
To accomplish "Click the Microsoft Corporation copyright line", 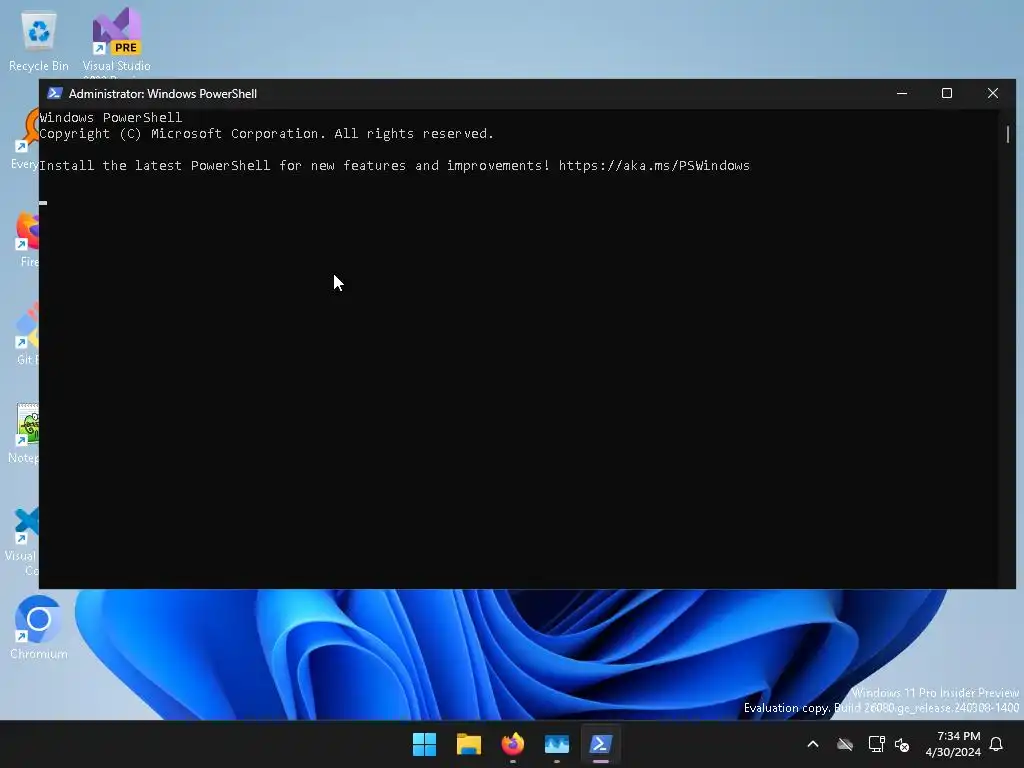I will tap(266, 133).
